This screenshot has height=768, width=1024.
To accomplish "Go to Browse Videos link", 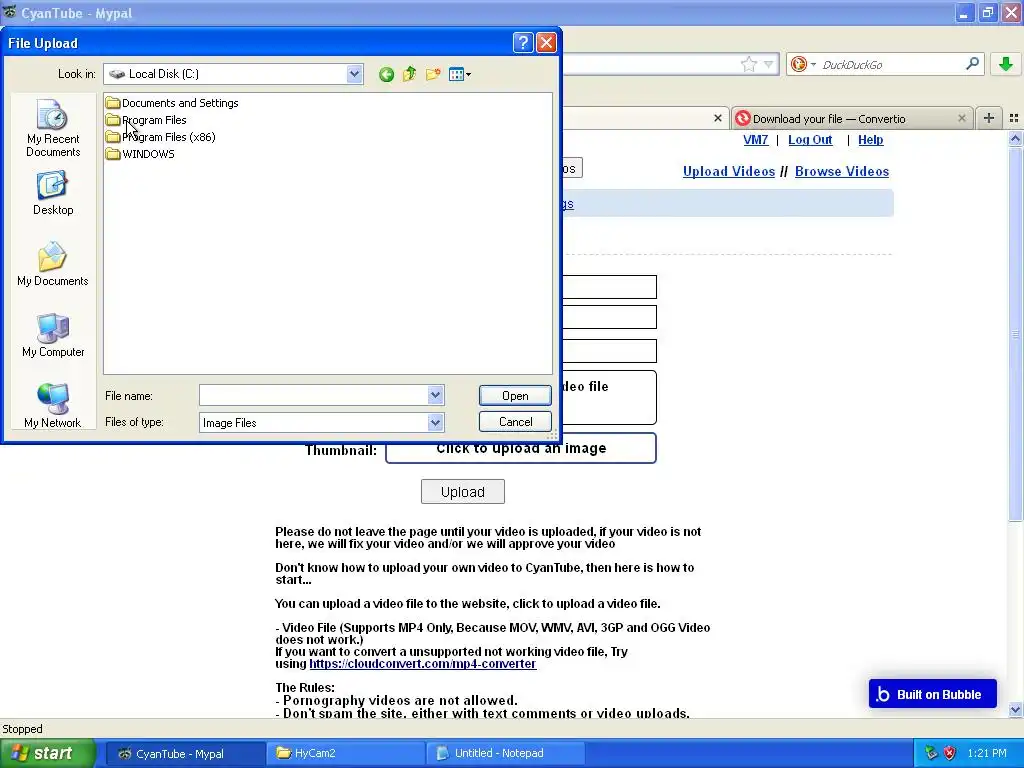I will click(842, 171).
